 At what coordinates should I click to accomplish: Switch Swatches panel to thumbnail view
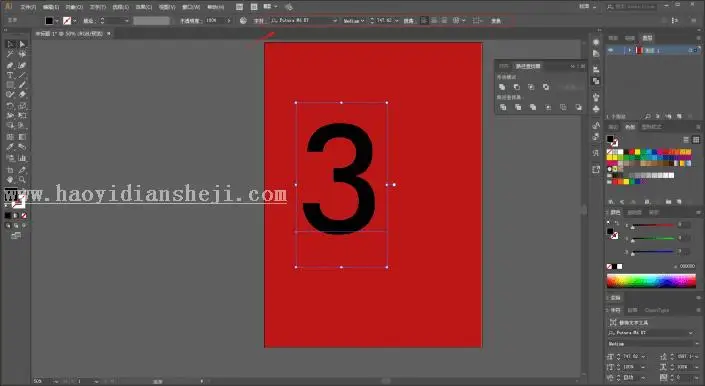tap(696, 140)
